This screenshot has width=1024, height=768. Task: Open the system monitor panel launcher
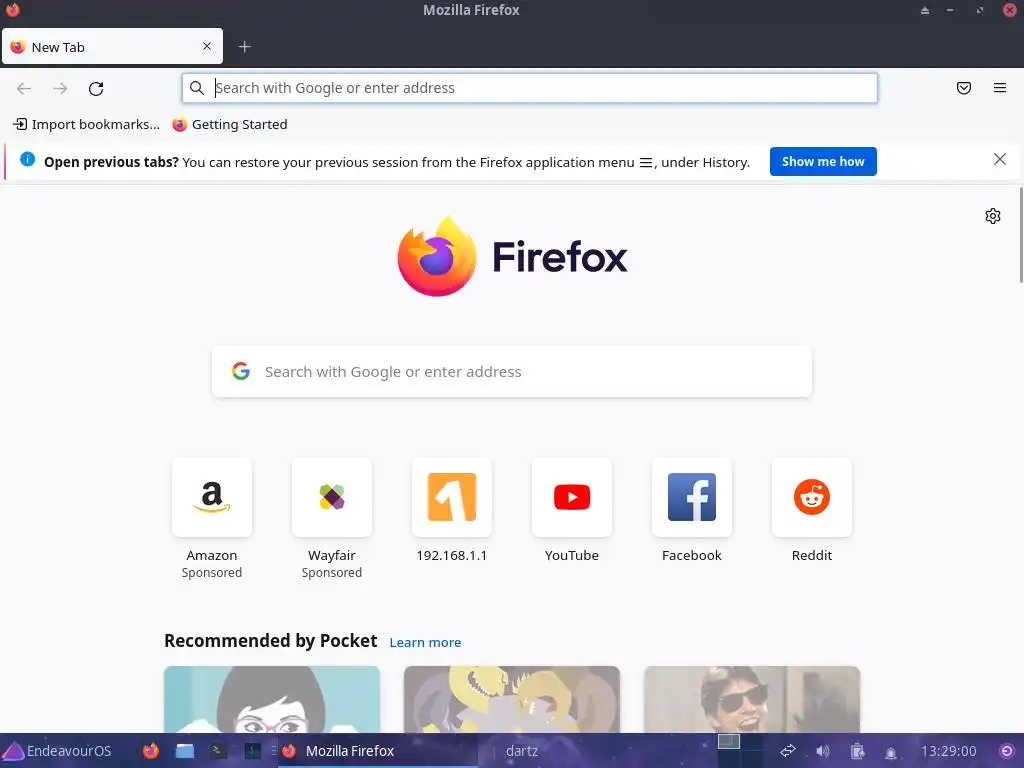(x=253, y=751)
